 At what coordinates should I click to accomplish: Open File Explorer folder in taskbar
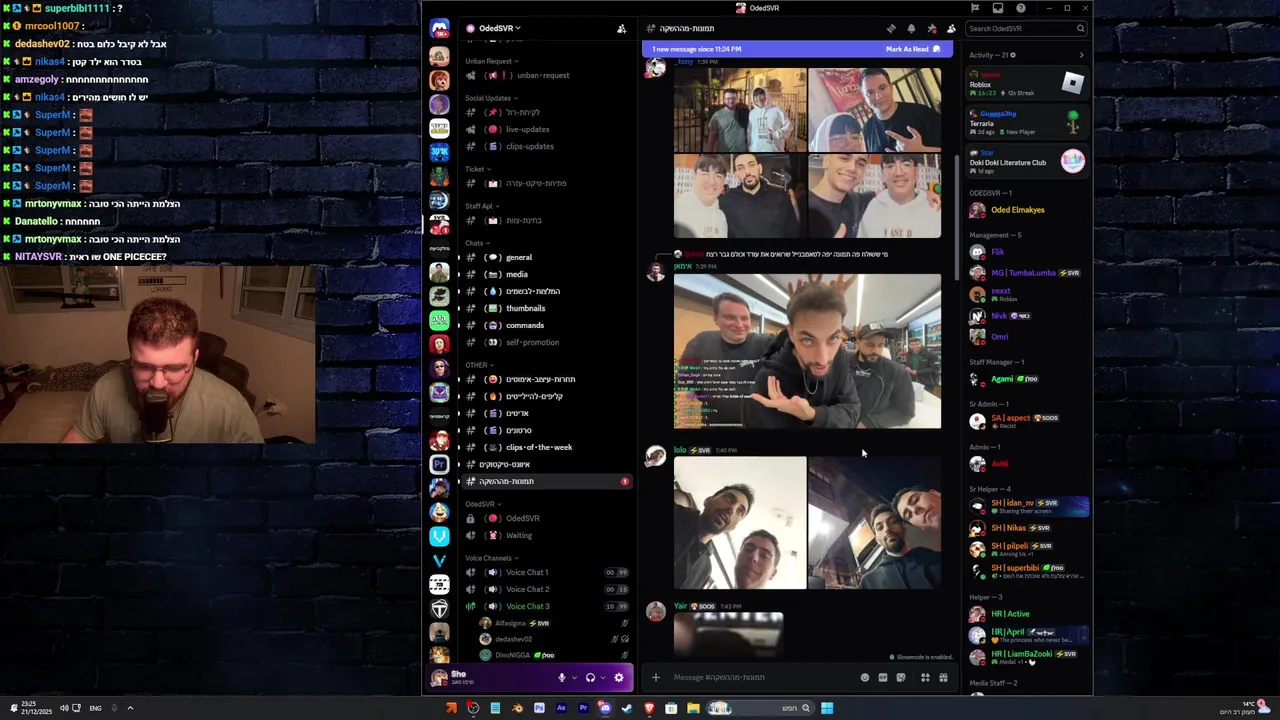[x=693, y=708]
